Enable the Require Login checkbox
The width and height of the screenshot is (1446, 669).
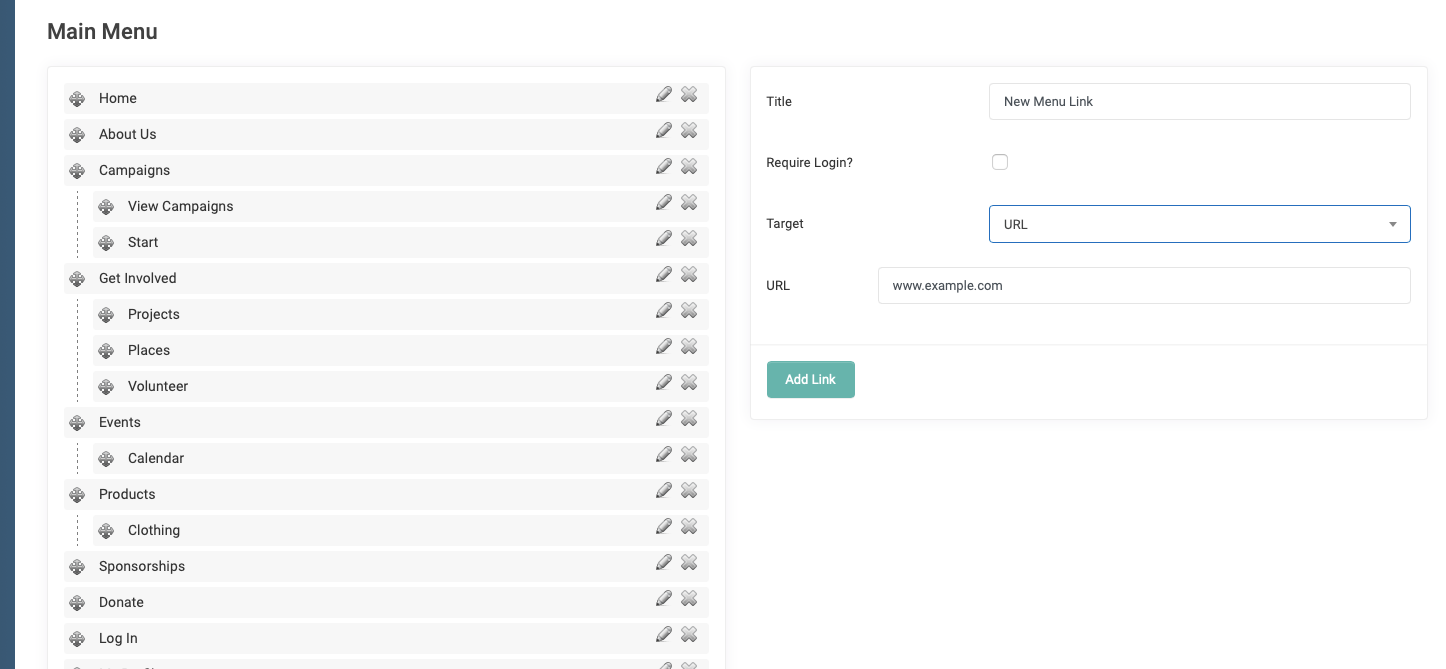point(1000,161)
